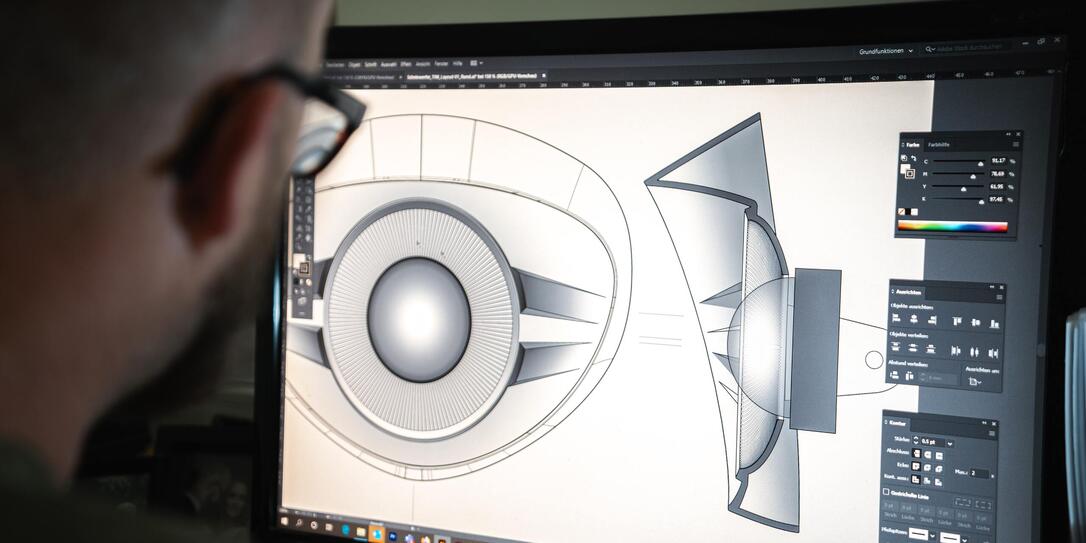Viewport: 1086px width, 543px height.
Task: Click the Max miter limit field
Action: pos(979,473)
